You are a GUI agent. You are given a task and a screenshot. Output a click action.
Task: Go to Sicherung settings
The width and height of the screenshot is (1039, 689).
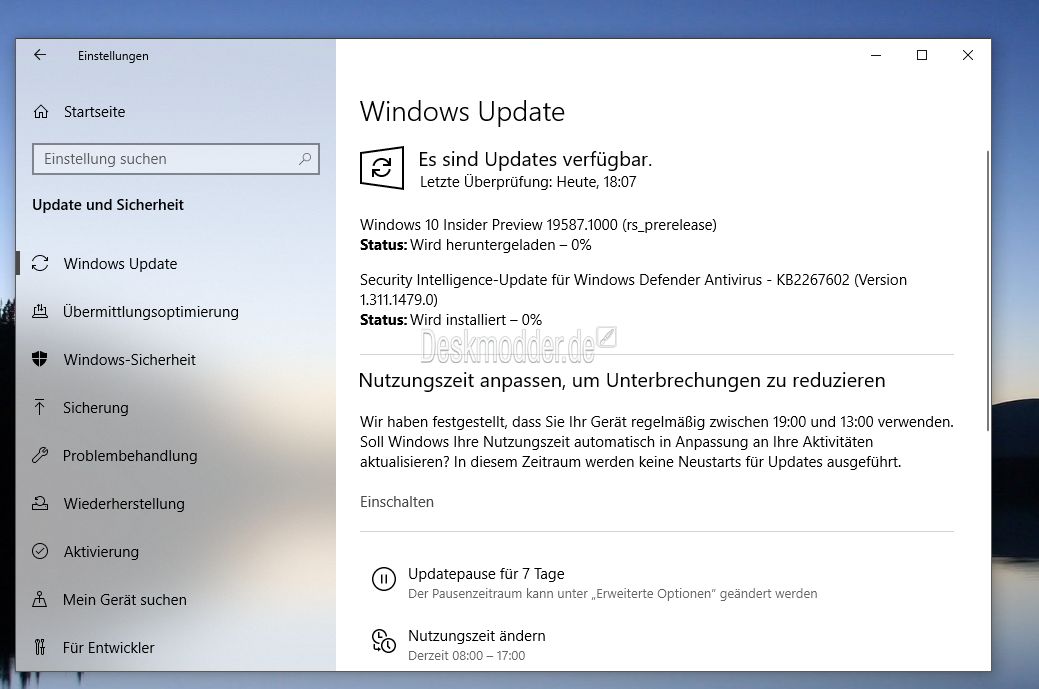point(95,407)
